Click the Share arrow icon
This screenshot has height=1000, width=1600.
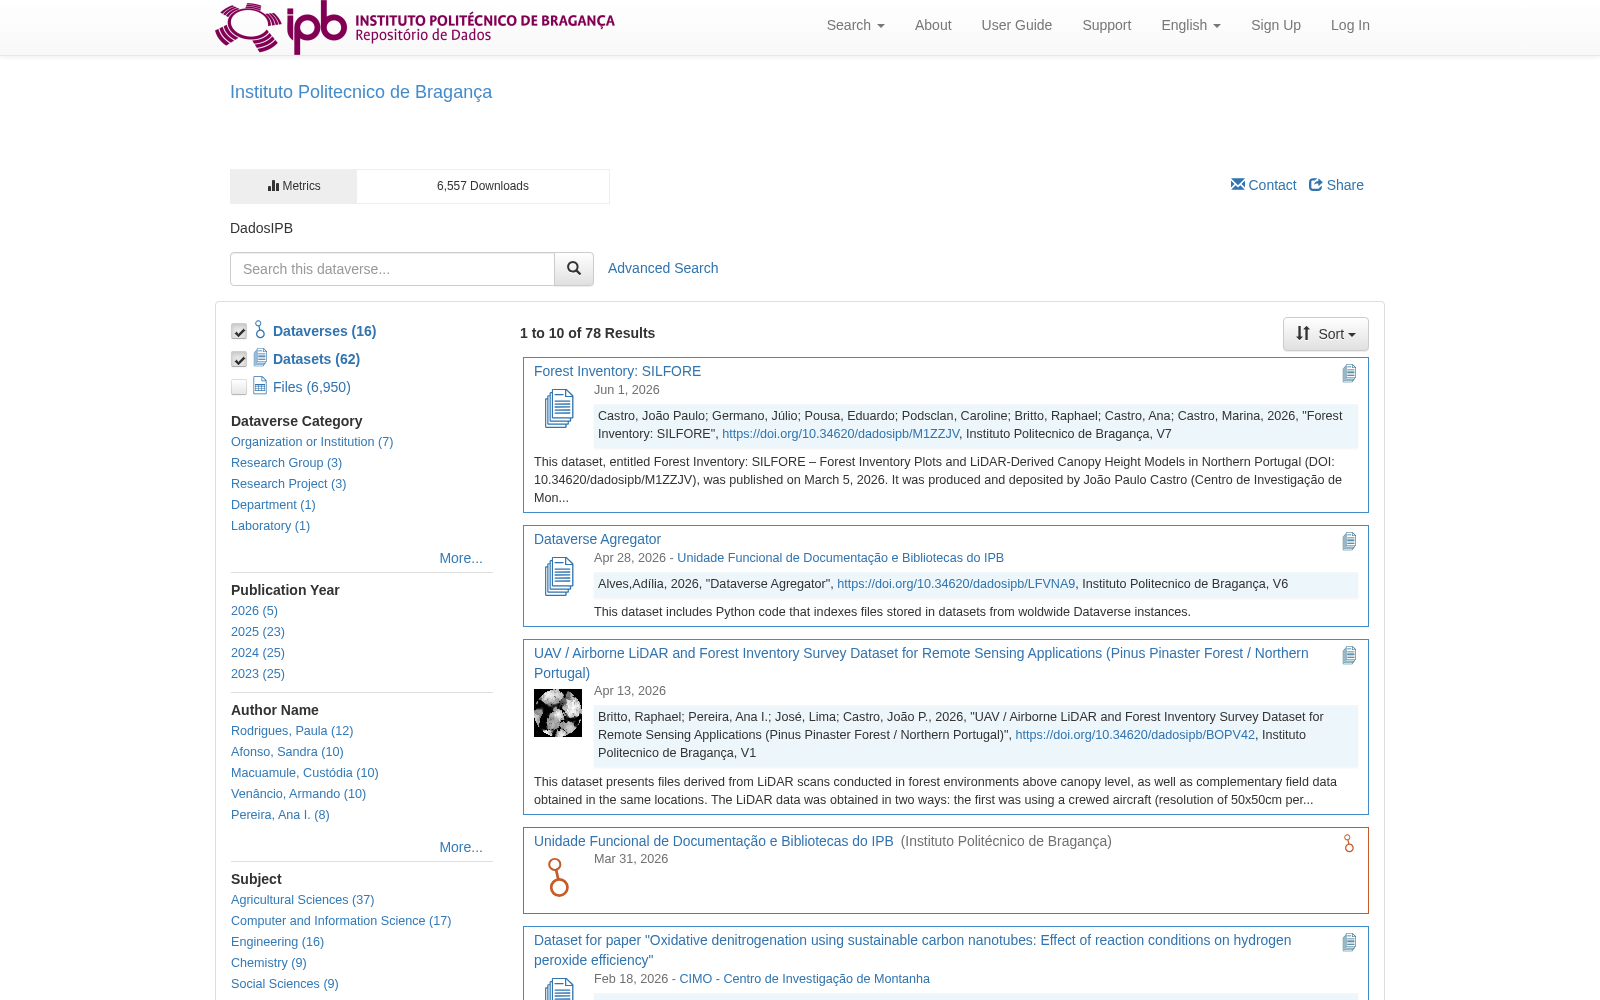pos(1316,184)
